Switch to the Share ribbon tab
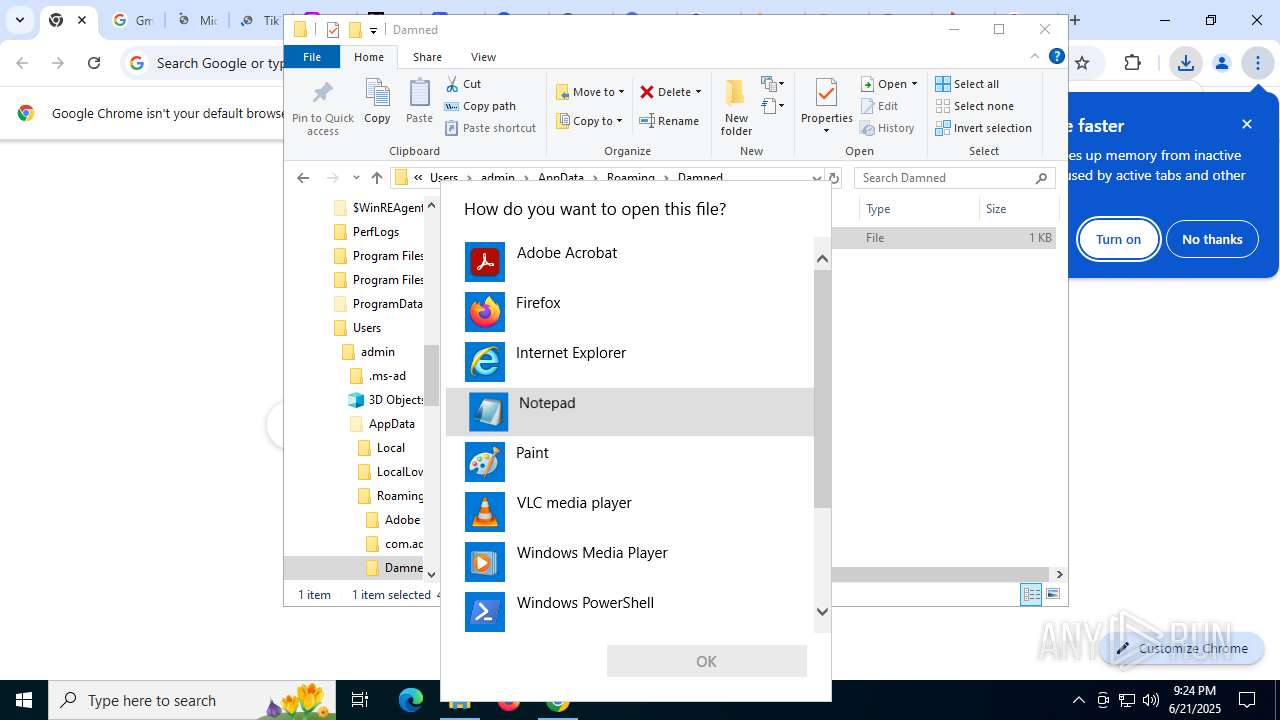 click(427, 57)
